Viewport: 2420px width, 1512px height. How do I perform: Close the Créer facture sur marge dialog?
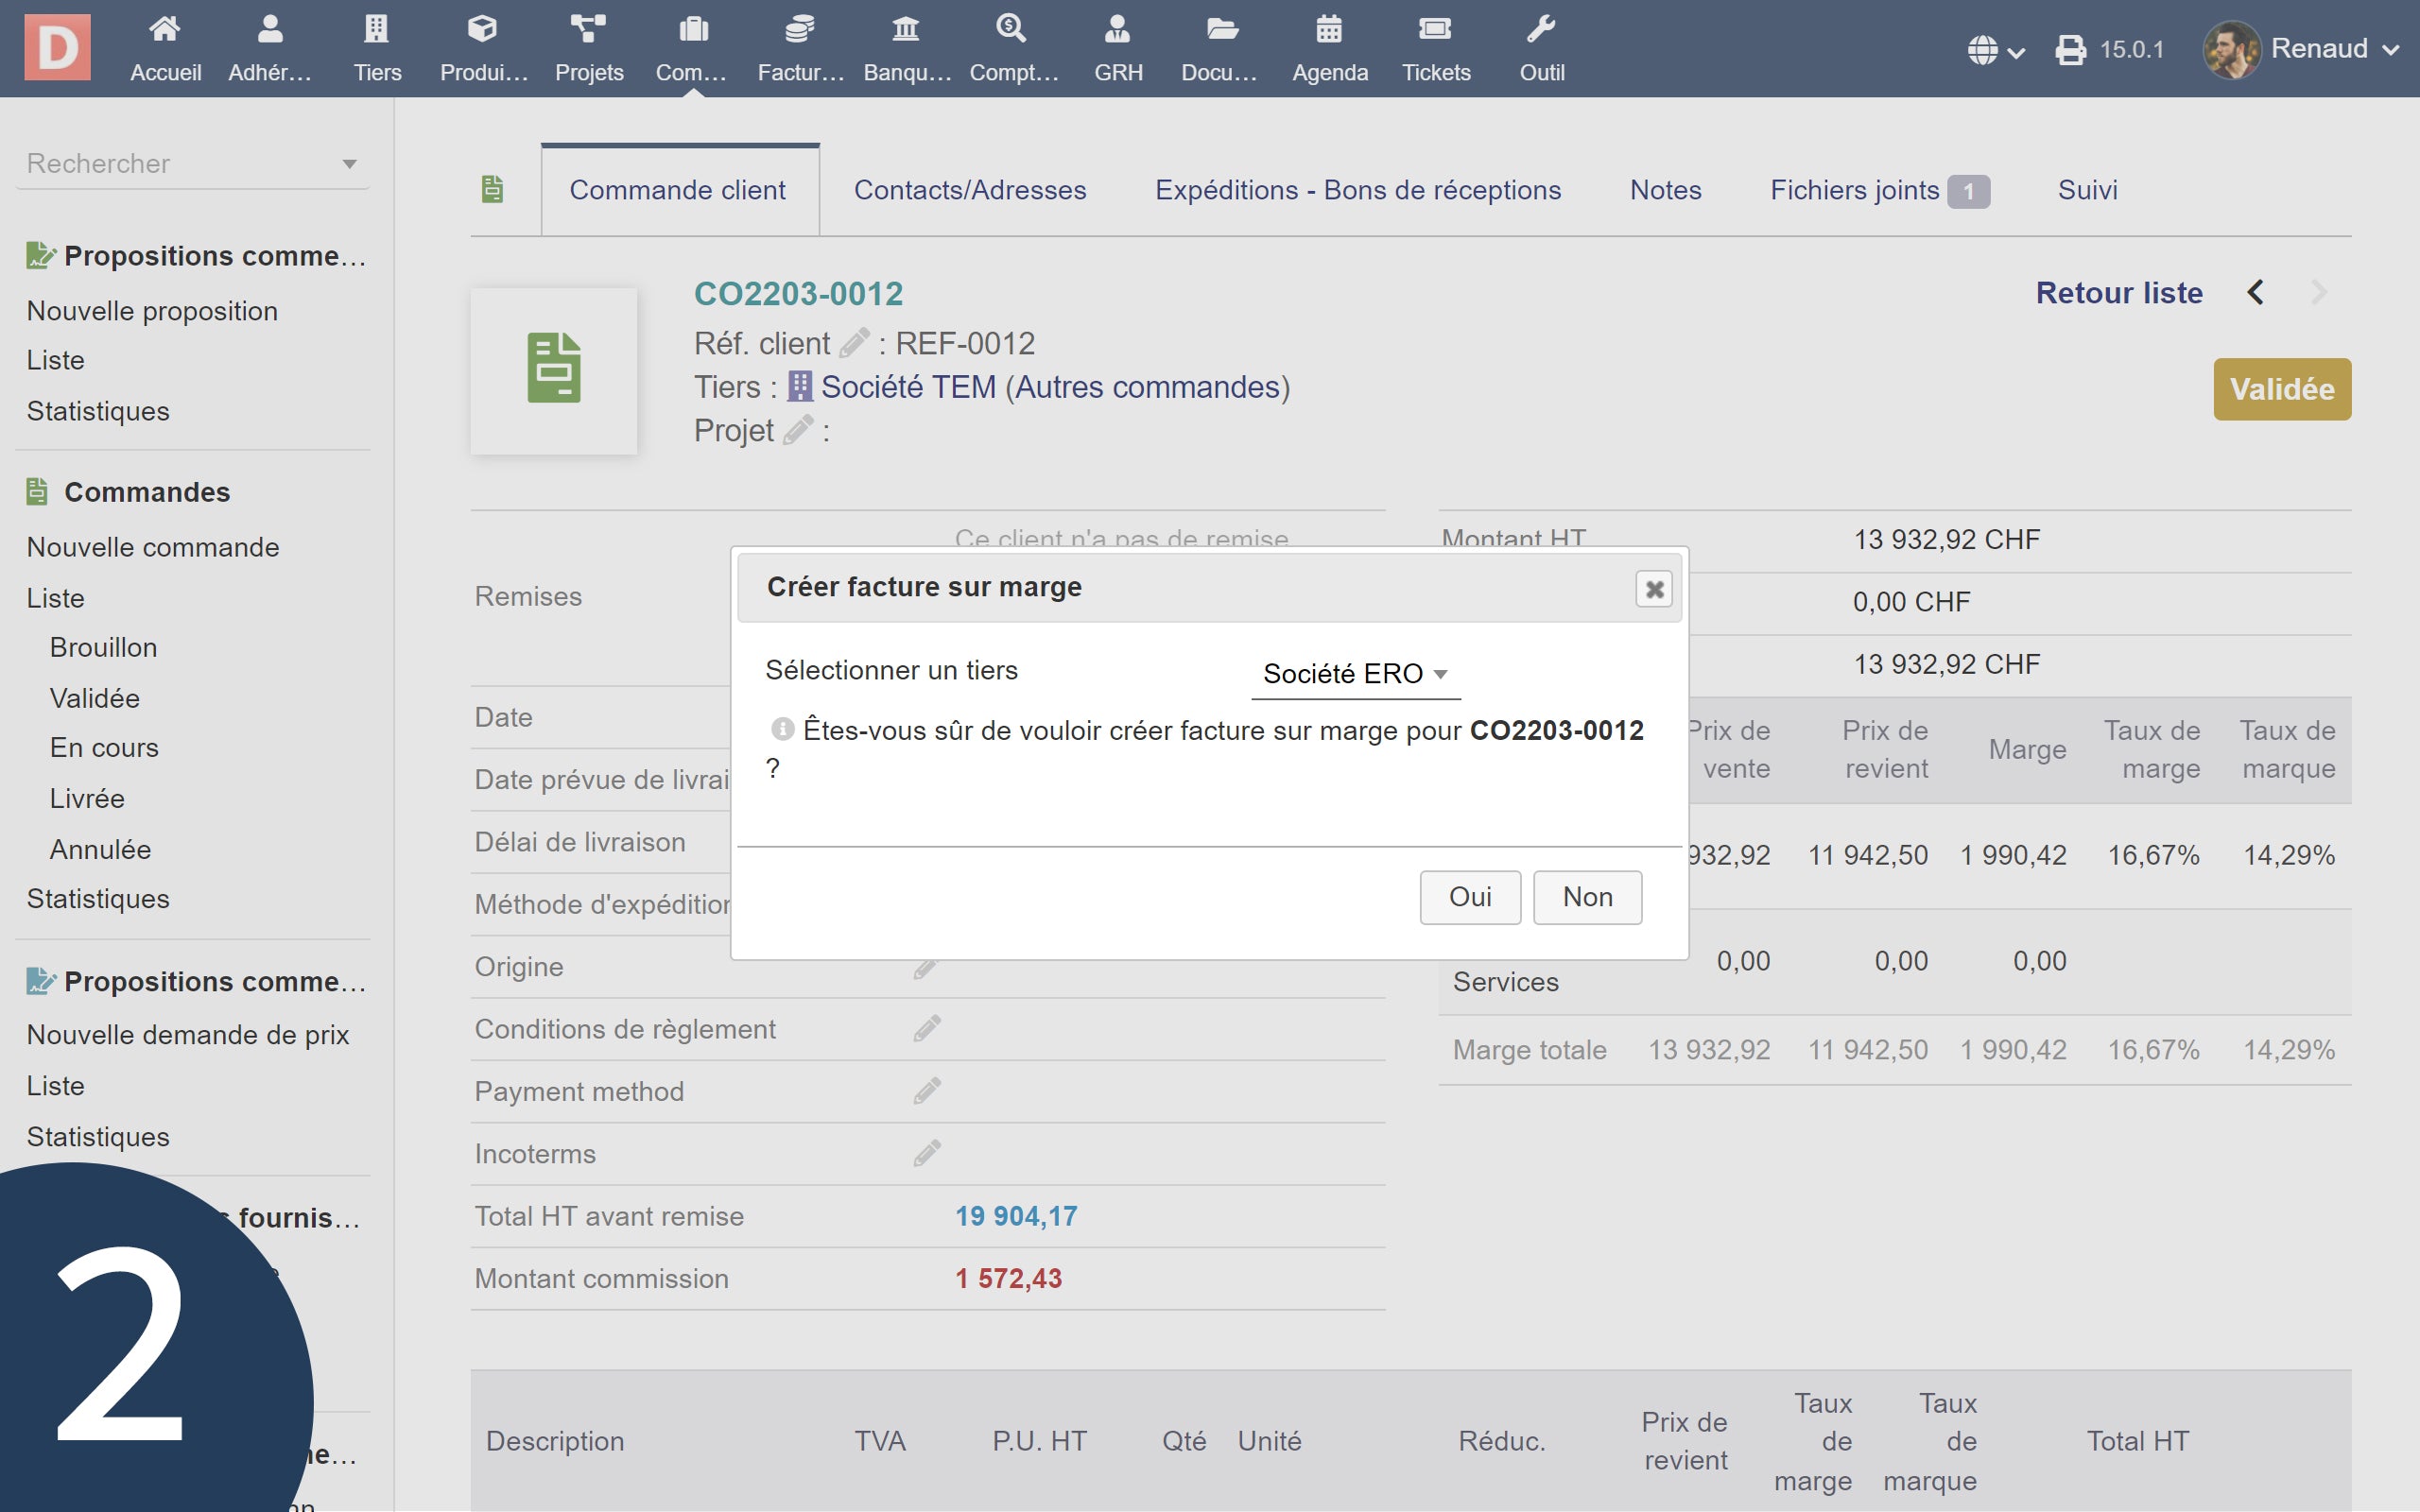[x=1654, y=589]
